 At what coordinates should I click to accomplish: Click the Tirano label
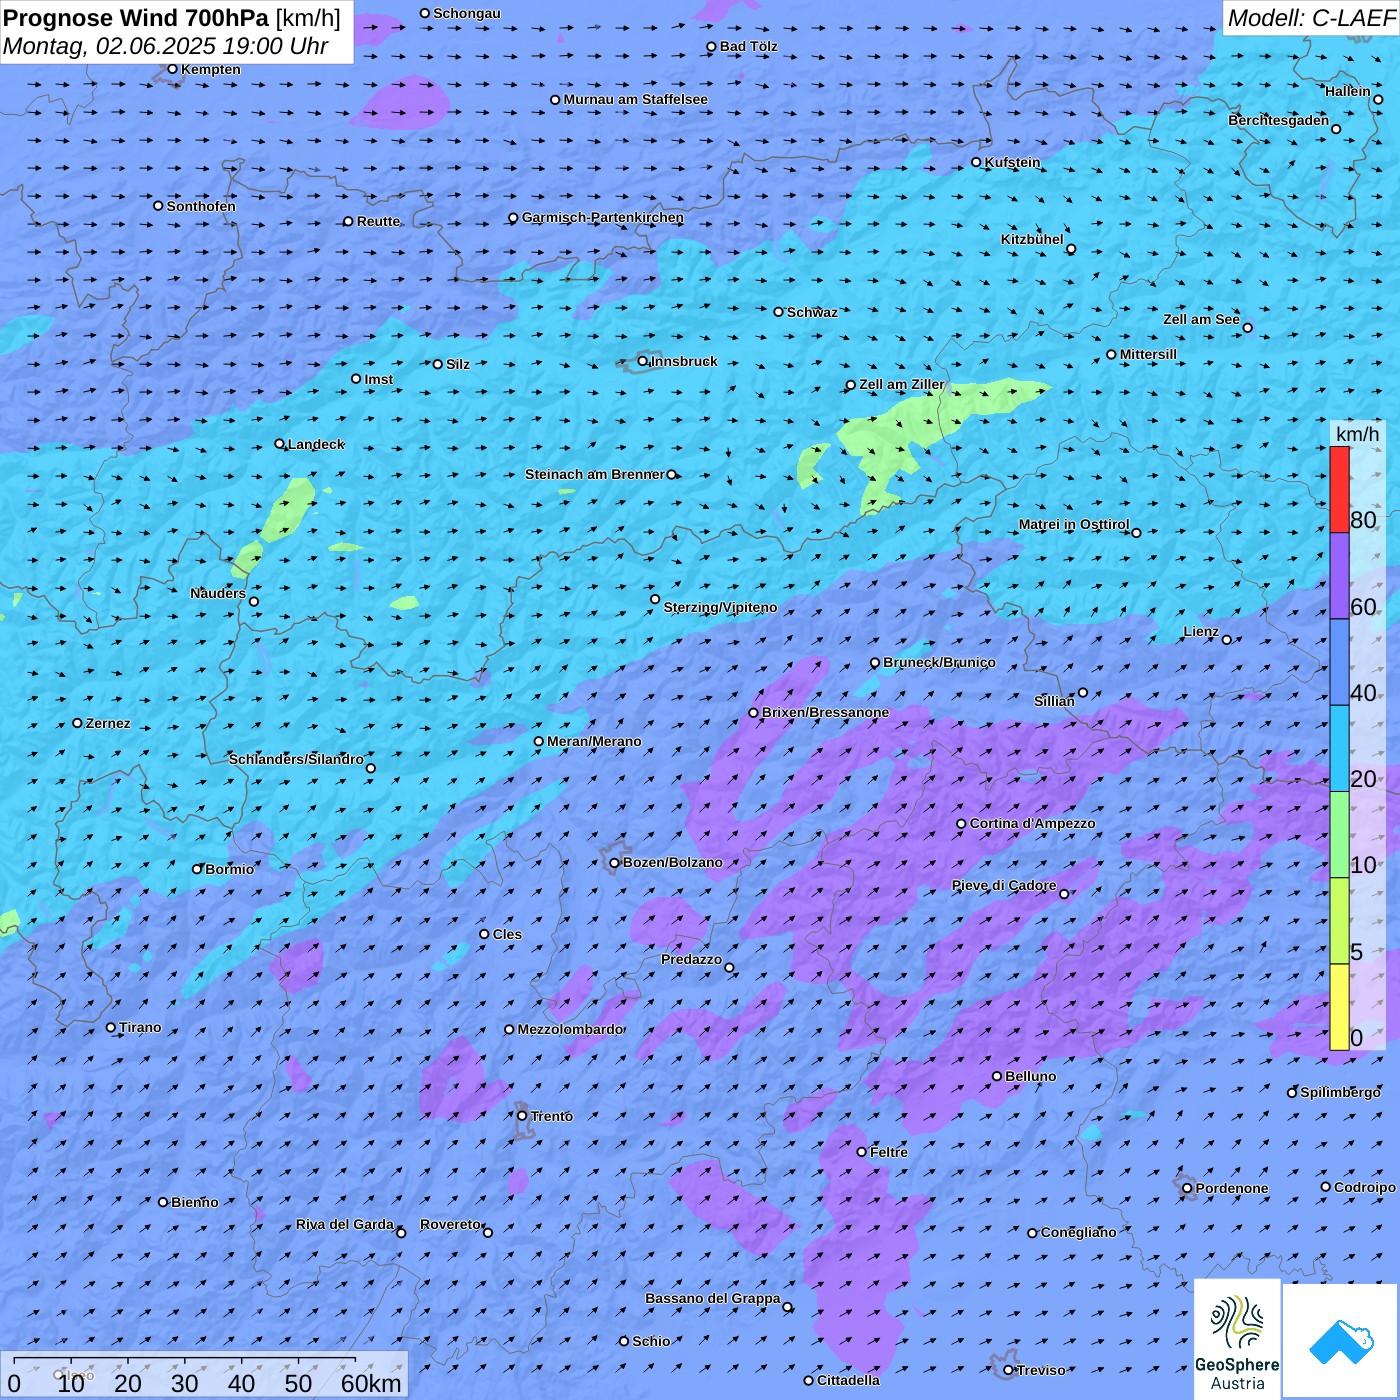tap(140, 1027)
